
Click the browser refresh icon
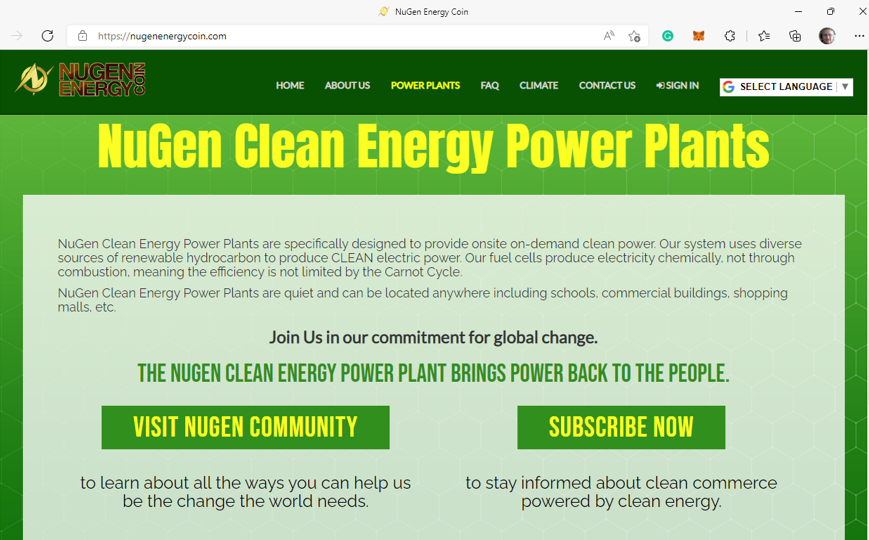(x=47, y=36)
